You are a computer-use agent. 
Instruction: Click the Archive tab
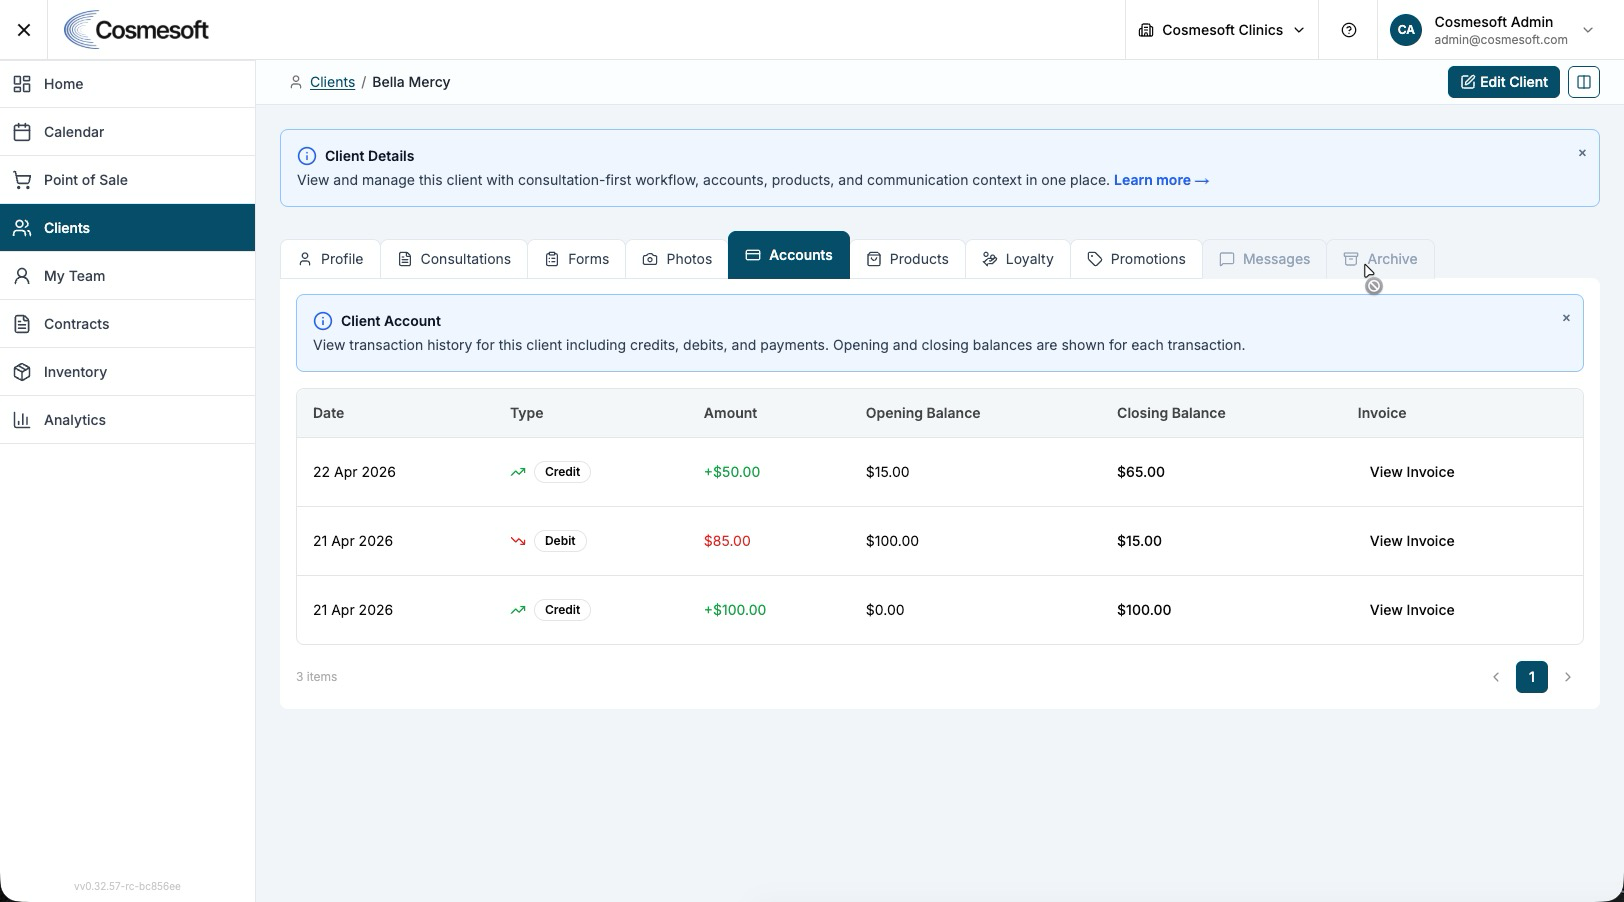(1380, 259)
